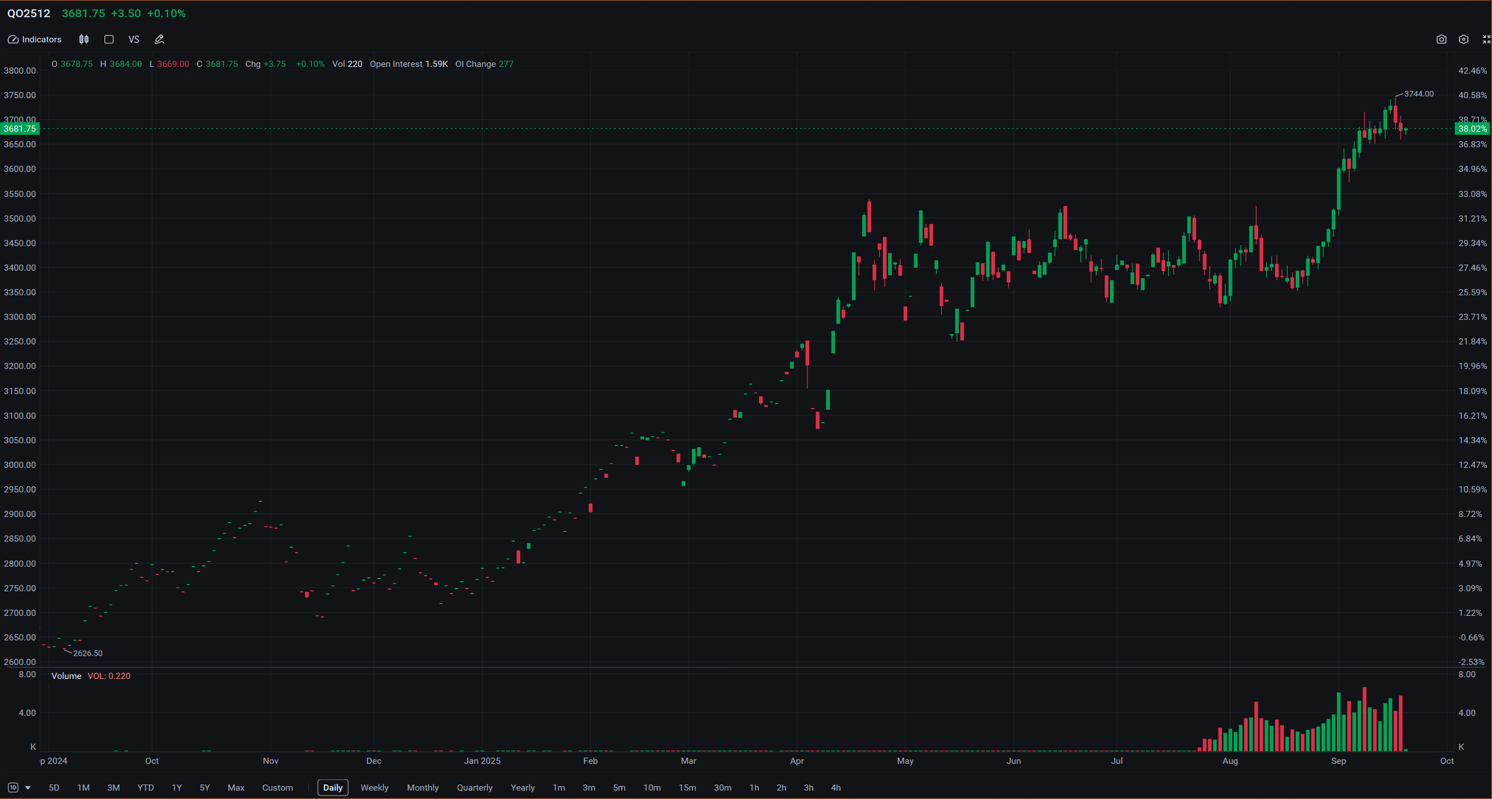Choose the 4h interval
Viewport: 1492px width, 799px height.
(835, 788)
